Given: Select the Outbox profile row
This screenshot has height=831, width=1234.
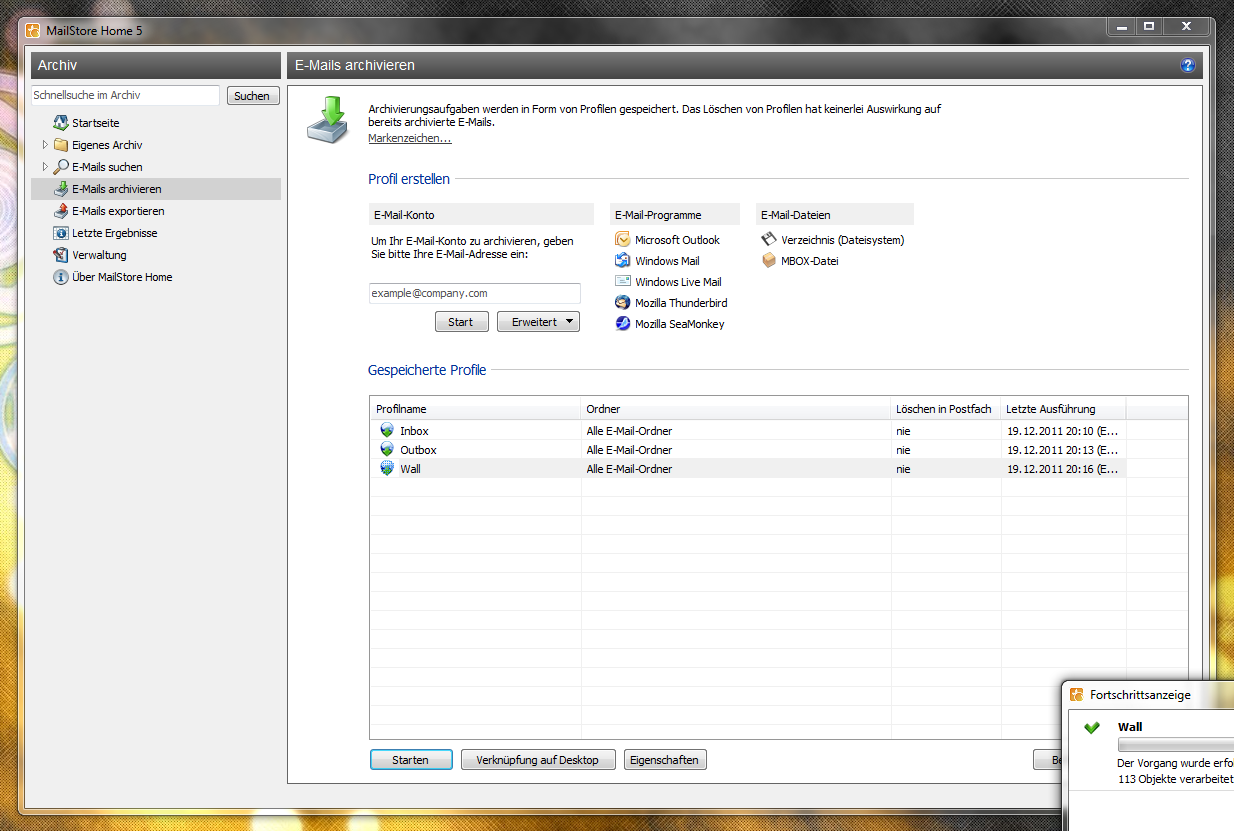Looking at the screenshot, I should pos(418,450).
